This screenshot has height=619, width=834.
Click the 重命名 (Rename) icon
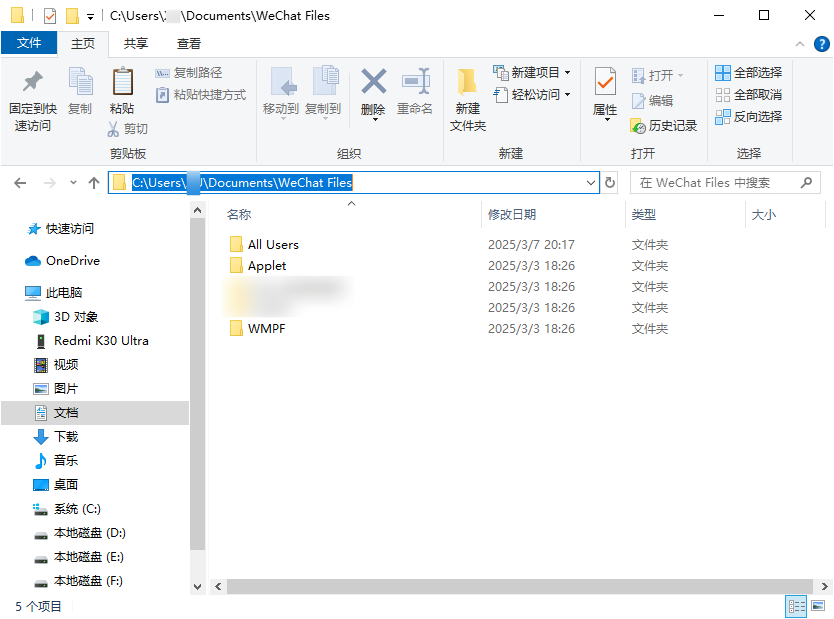point(416,95)
